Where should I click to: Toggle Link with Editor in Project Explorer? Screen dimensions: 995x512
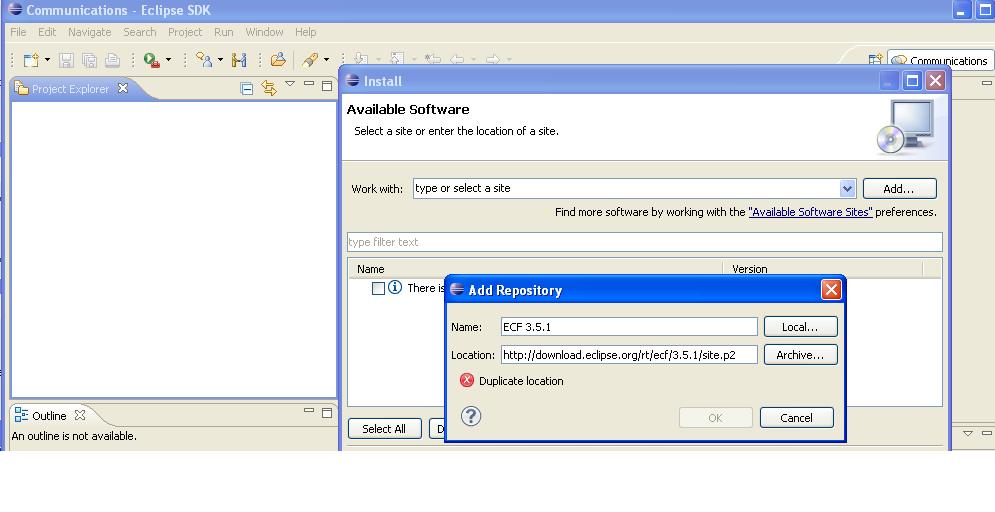[x=269, y=88]
